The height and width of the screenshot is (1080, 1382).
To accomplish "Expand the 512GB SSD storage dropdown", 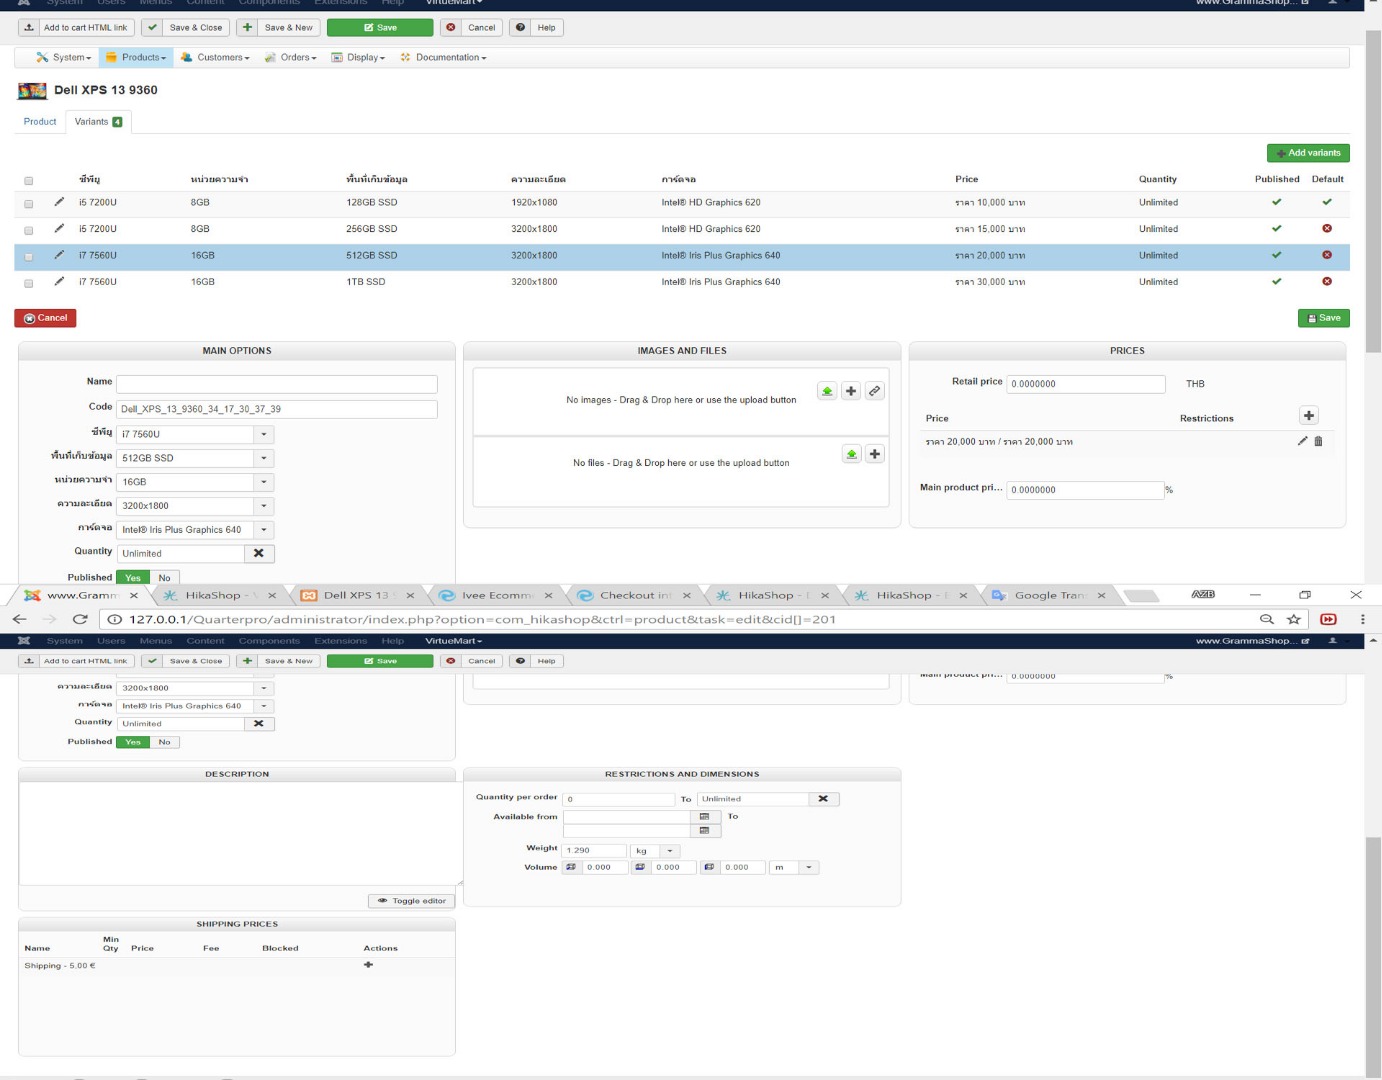I will point(264,458).
